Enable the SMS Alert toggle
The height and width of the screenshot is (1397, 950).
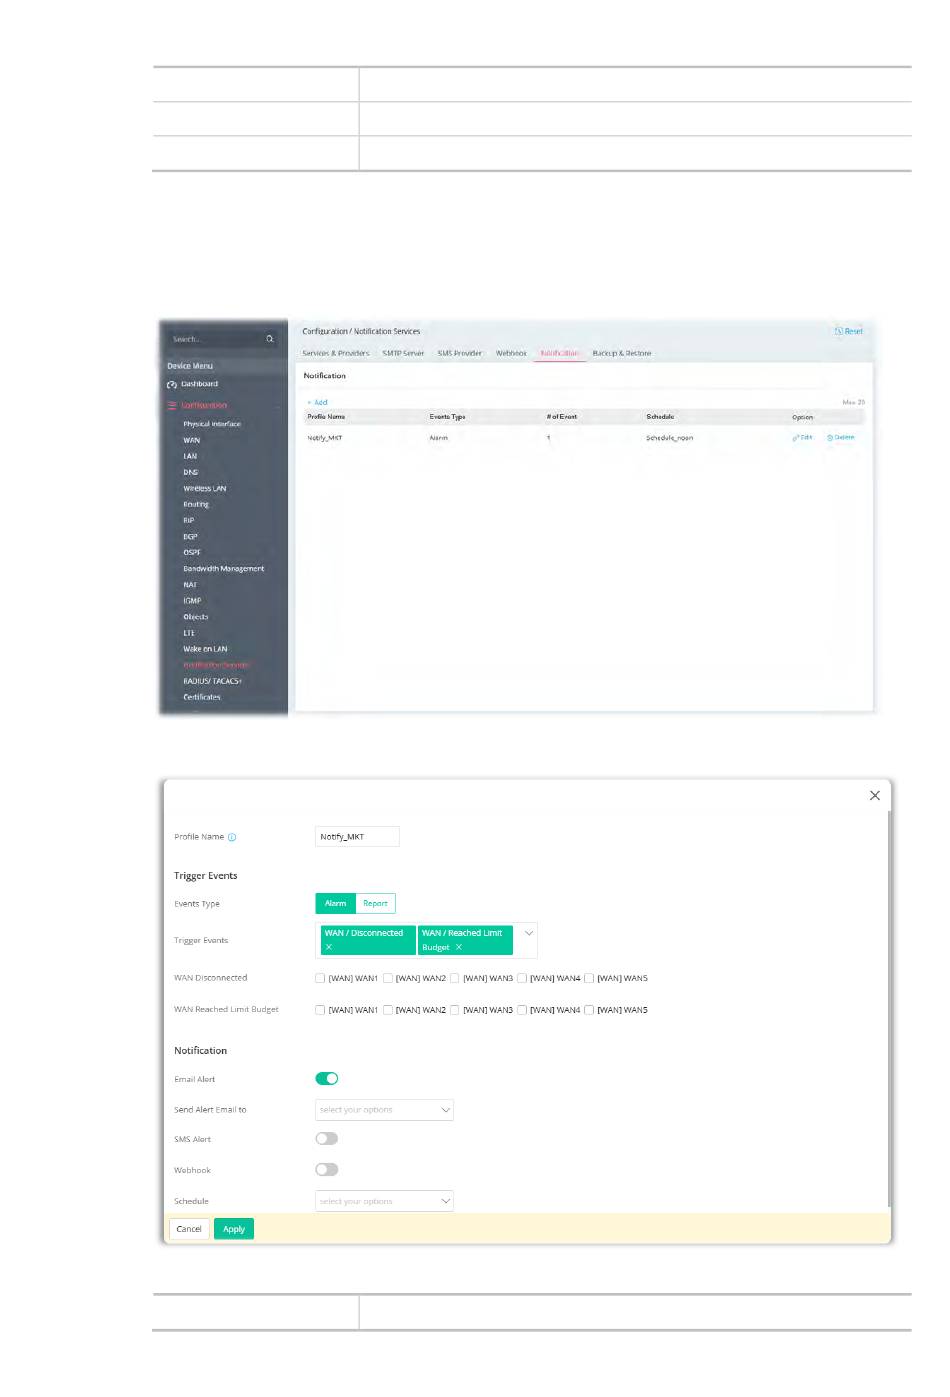[x=327, y=1139]
